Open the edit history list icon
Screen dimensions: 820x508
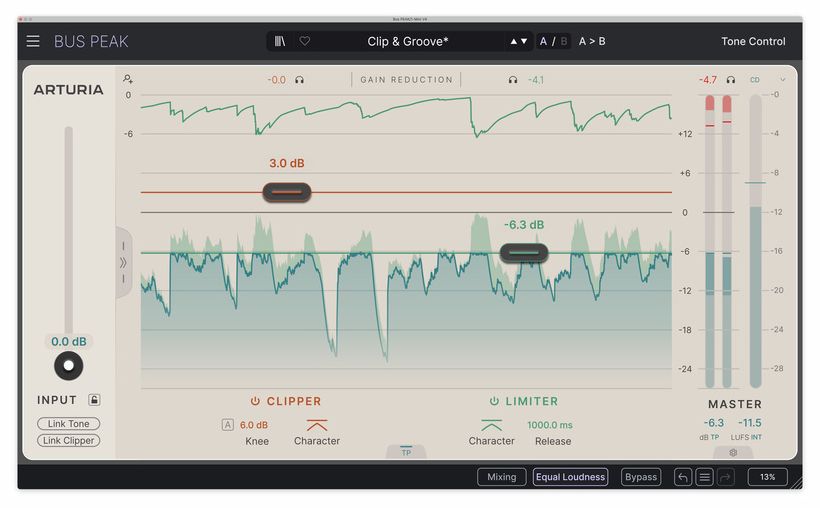tap(704, 477)
